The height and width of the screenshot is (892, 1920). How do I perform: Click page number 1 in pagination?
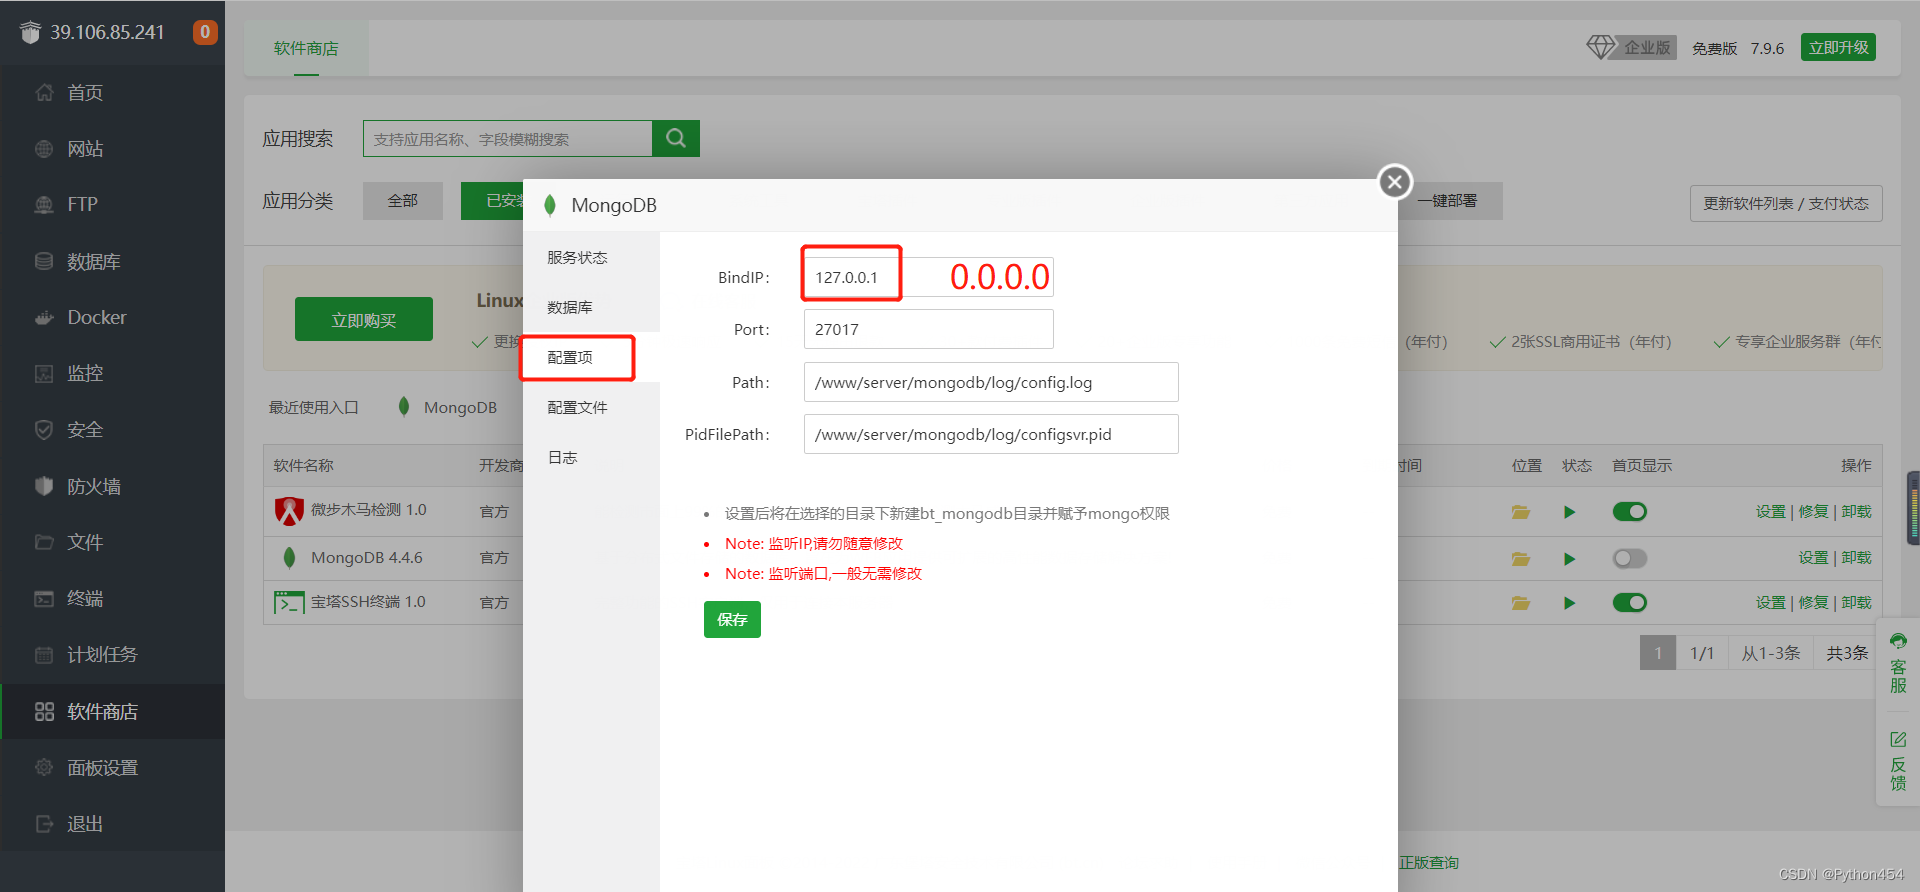(x=1658, y=653)
